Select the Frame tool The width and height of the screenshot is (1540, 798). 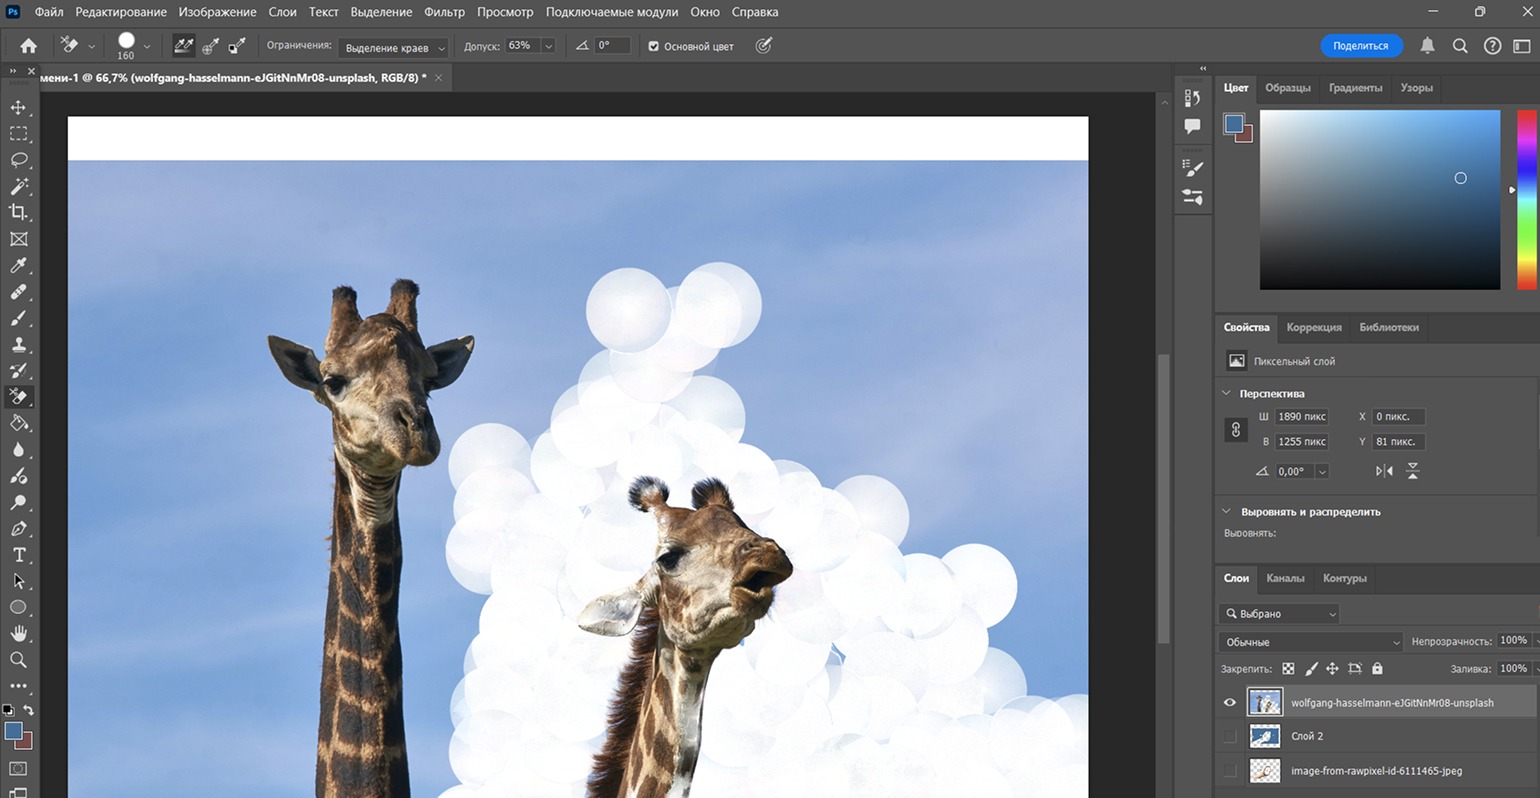(x=18, y=239)
